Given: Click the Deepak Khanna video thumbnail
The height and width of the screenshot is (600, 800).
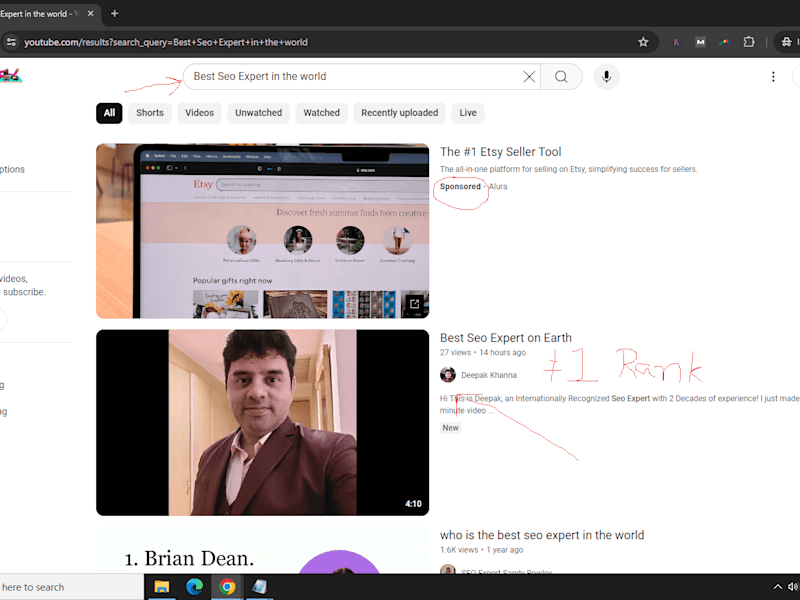Looking at the screenshot, I should 262,422.
